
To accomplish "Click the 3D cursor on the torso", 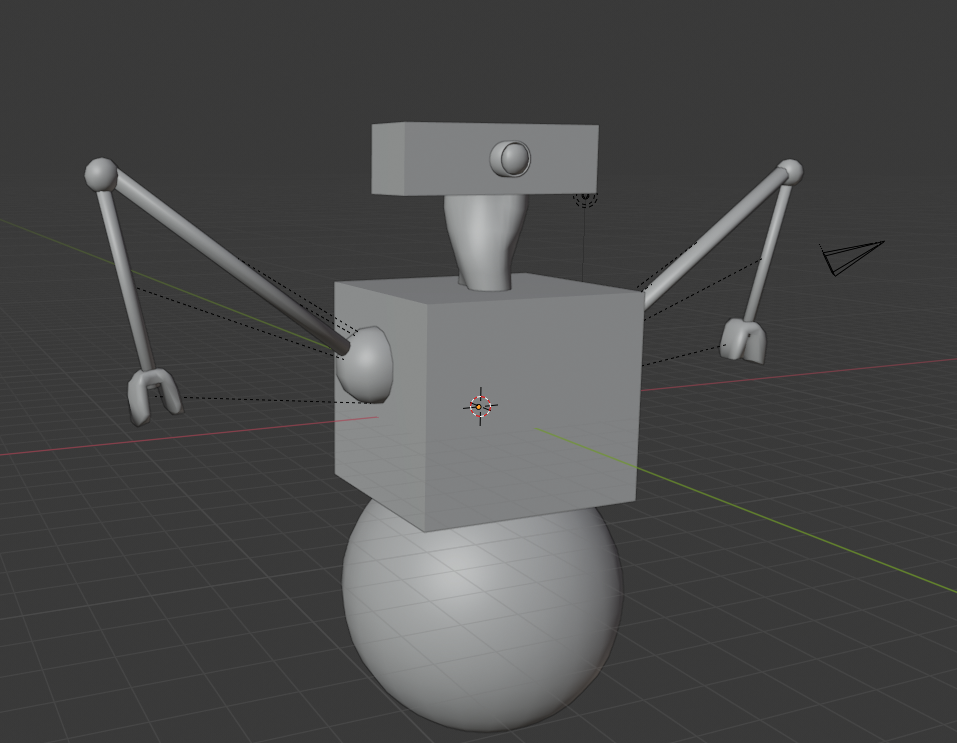I will (479, 407).
